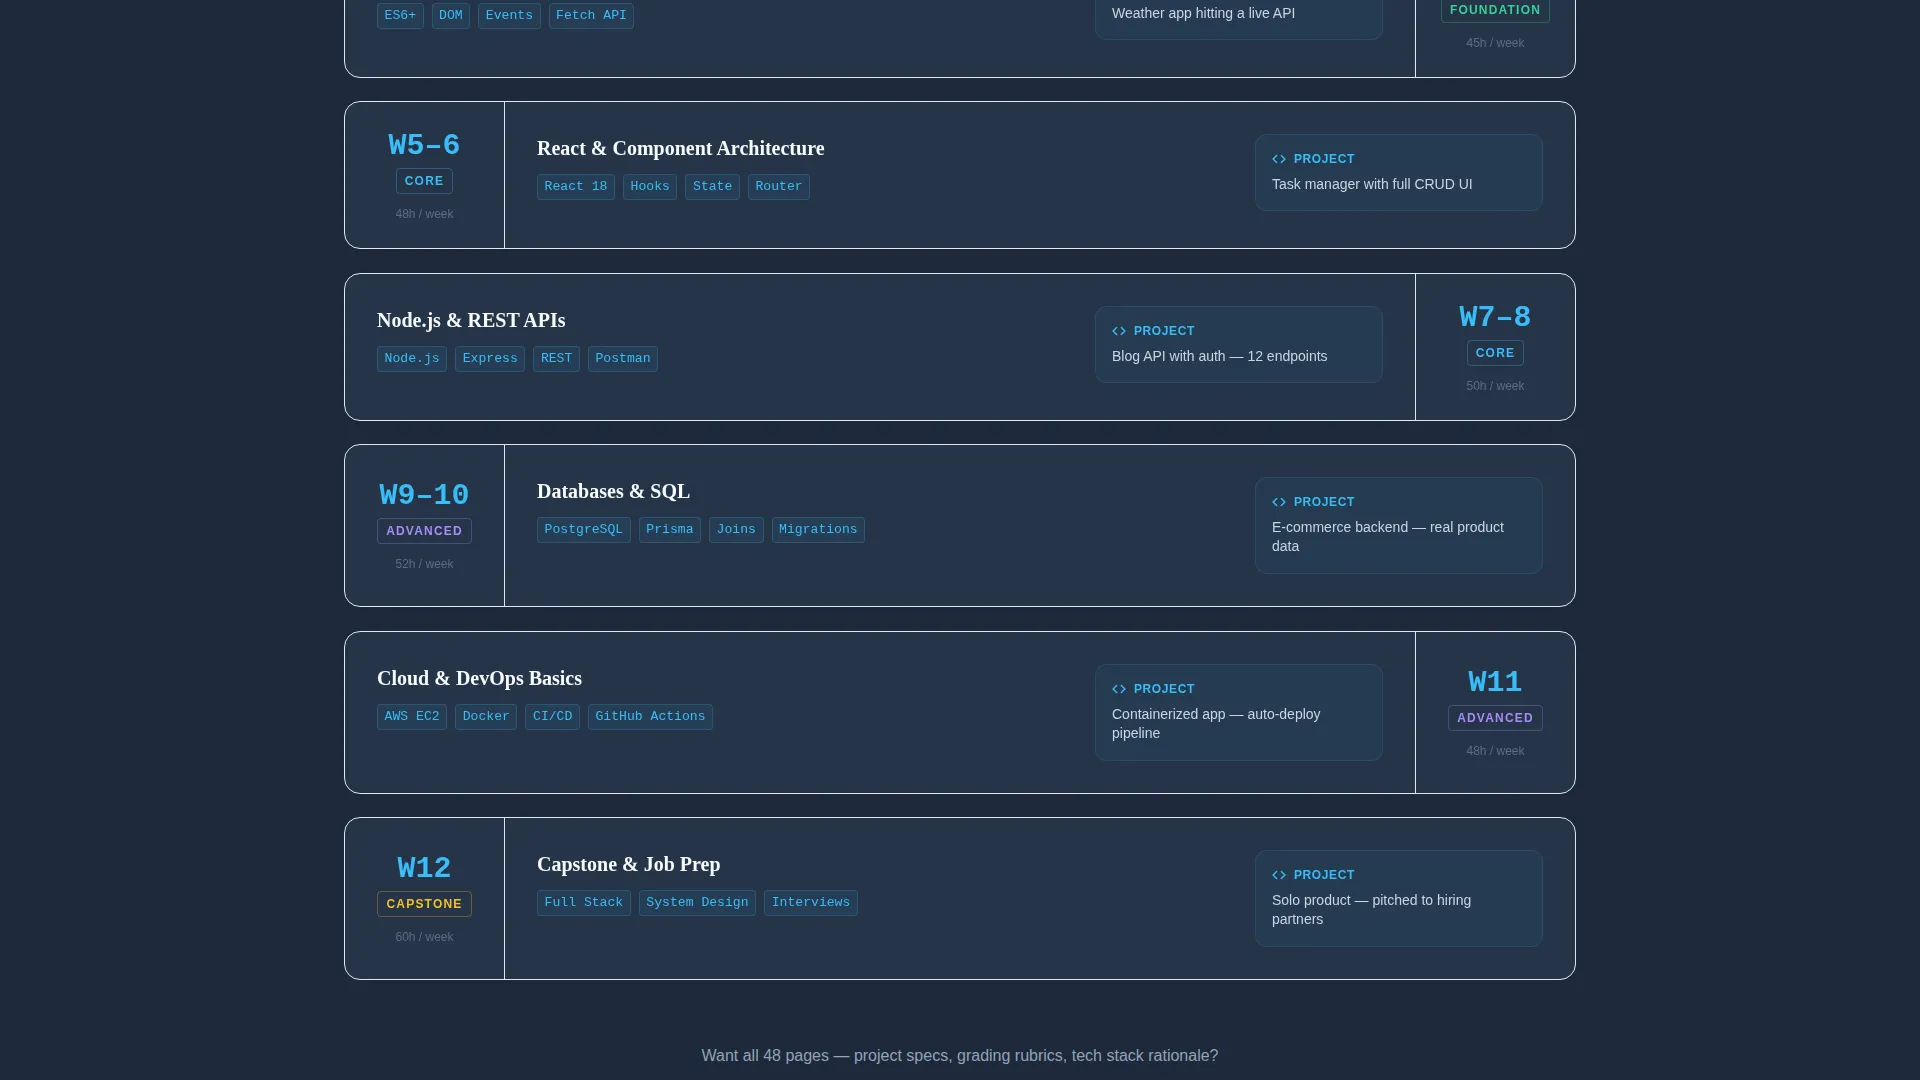Click the '60h / week' label
1920x1080 pixels.
click(424, 937)
